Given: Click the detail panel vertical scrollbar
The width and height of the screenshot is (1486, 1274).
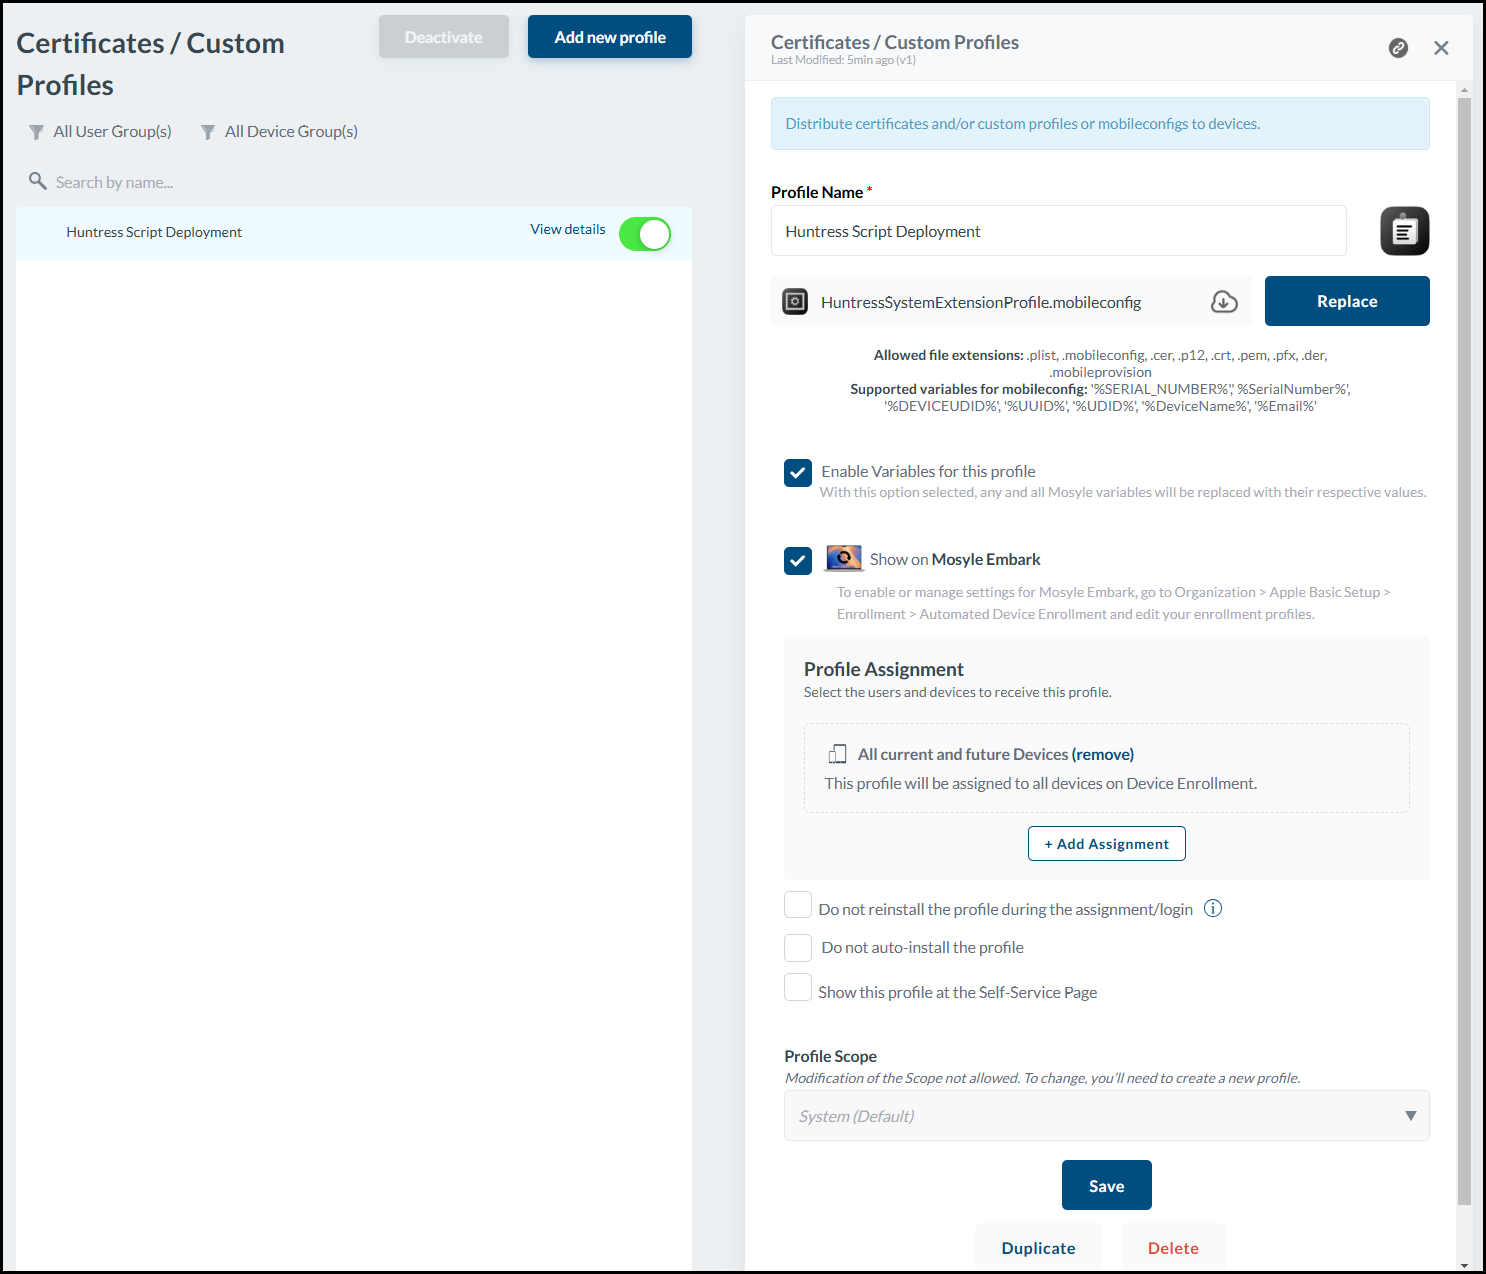Looking at the screenshot, I should [x=1464, y=650].
